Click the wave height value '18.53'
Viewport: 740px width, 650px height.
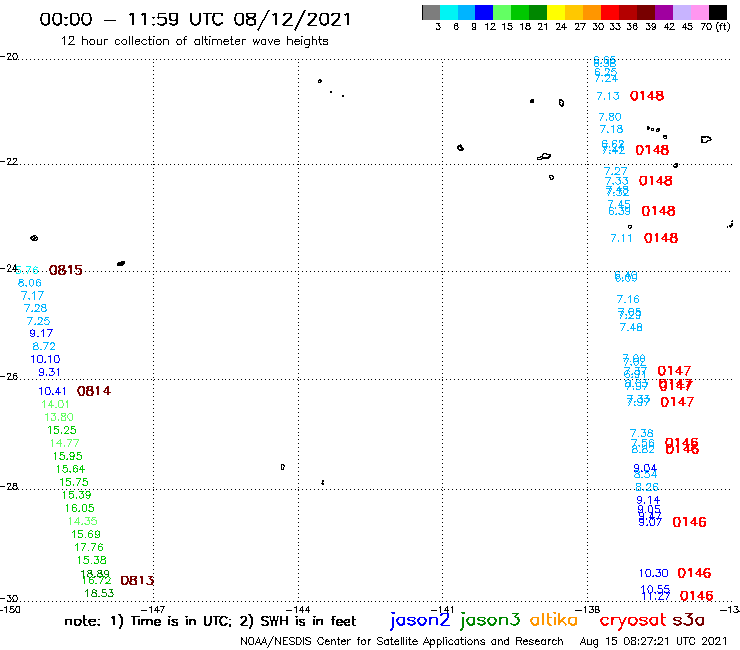coord(99,593)
